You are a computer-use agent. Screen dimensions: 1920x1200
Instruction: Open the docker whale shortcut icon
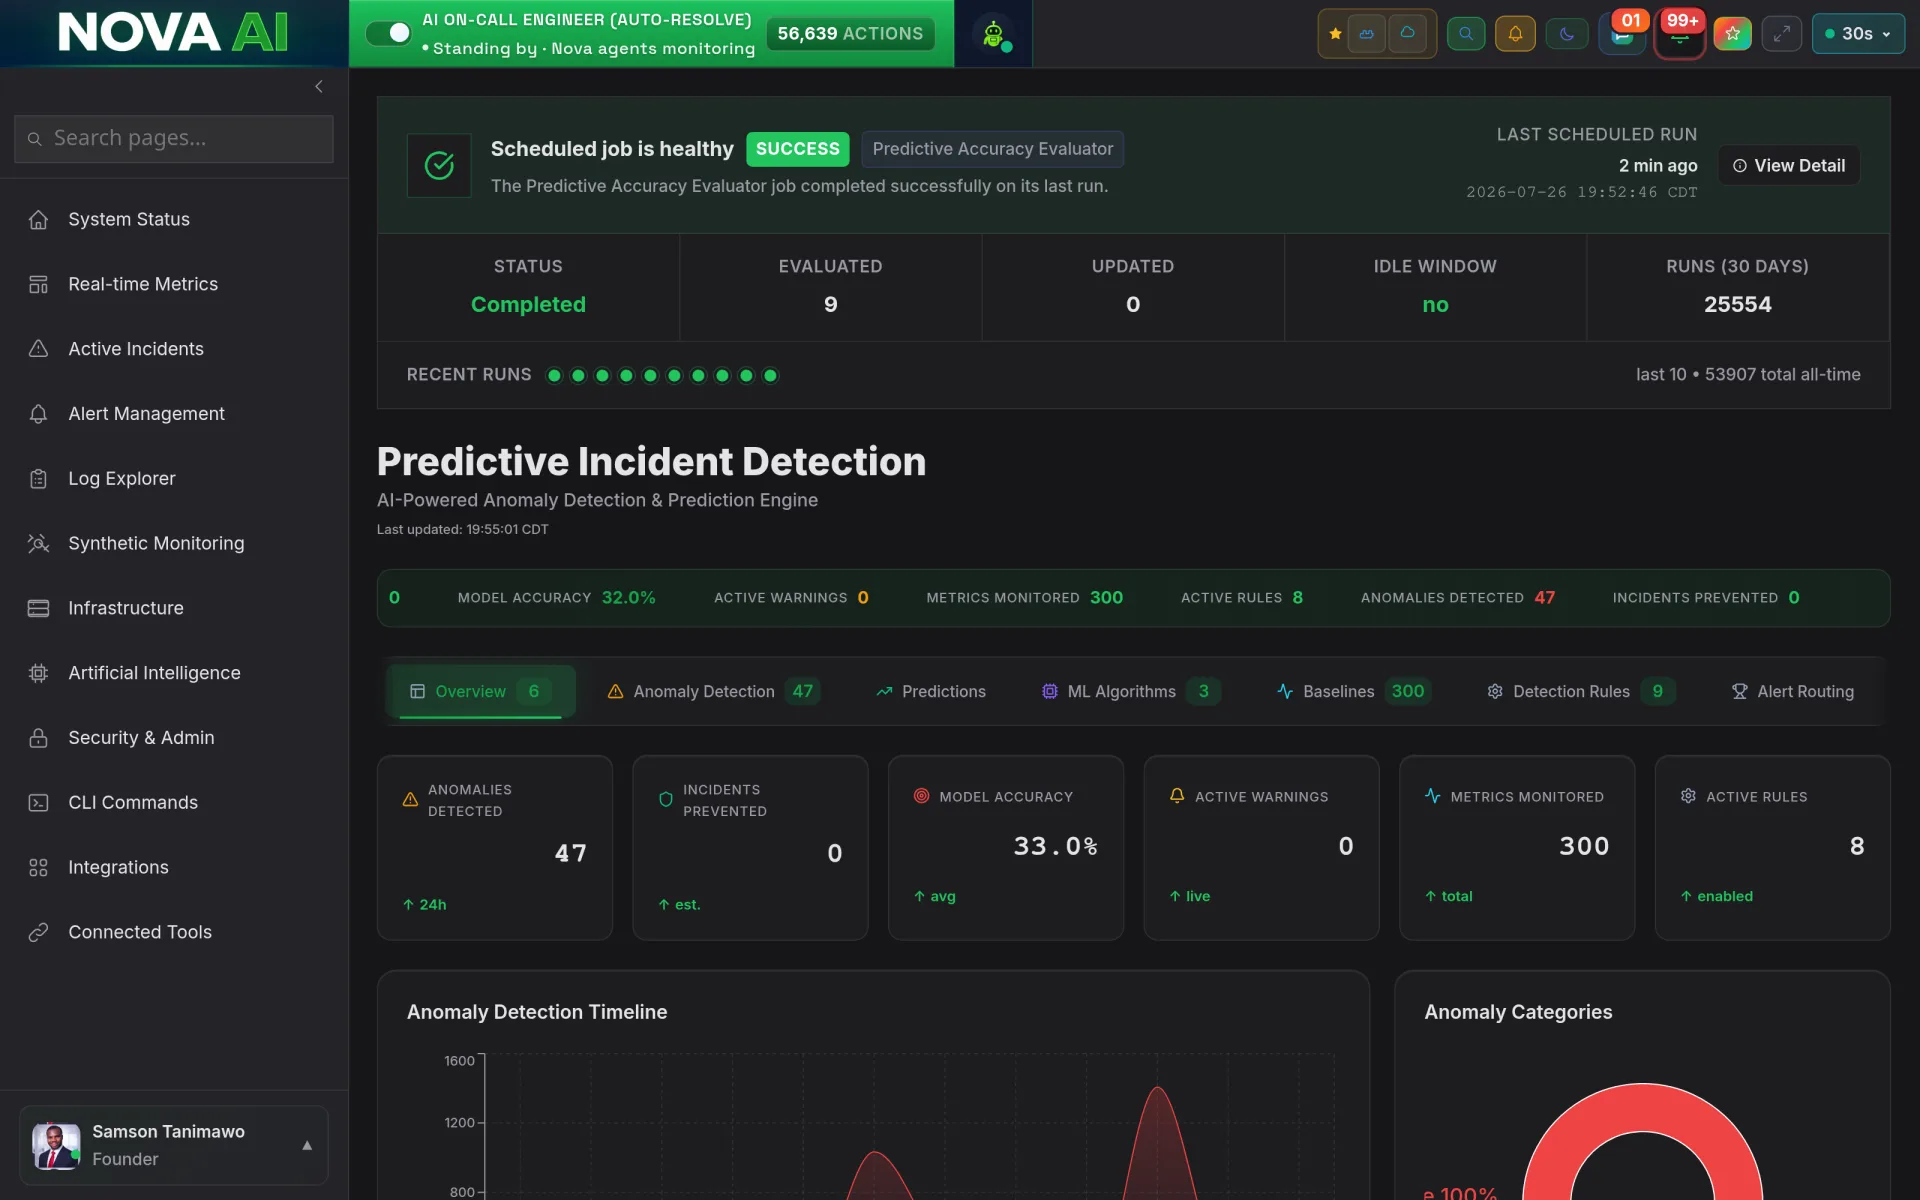coord(1366,34)
